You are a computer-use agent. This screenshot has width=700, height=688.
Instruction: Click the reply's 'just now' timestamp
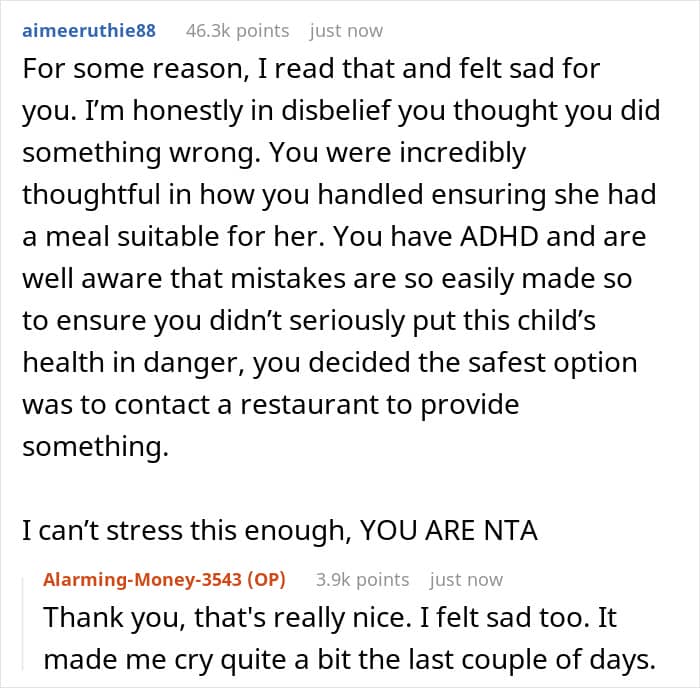click(x=466, y=580)
